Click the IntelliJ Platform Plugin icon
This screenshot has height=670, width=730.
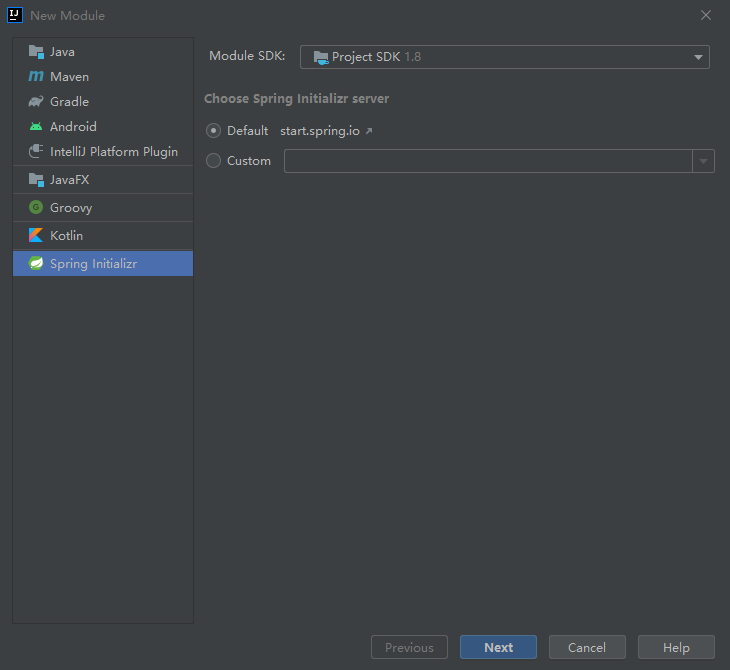(x=36, y=151)
